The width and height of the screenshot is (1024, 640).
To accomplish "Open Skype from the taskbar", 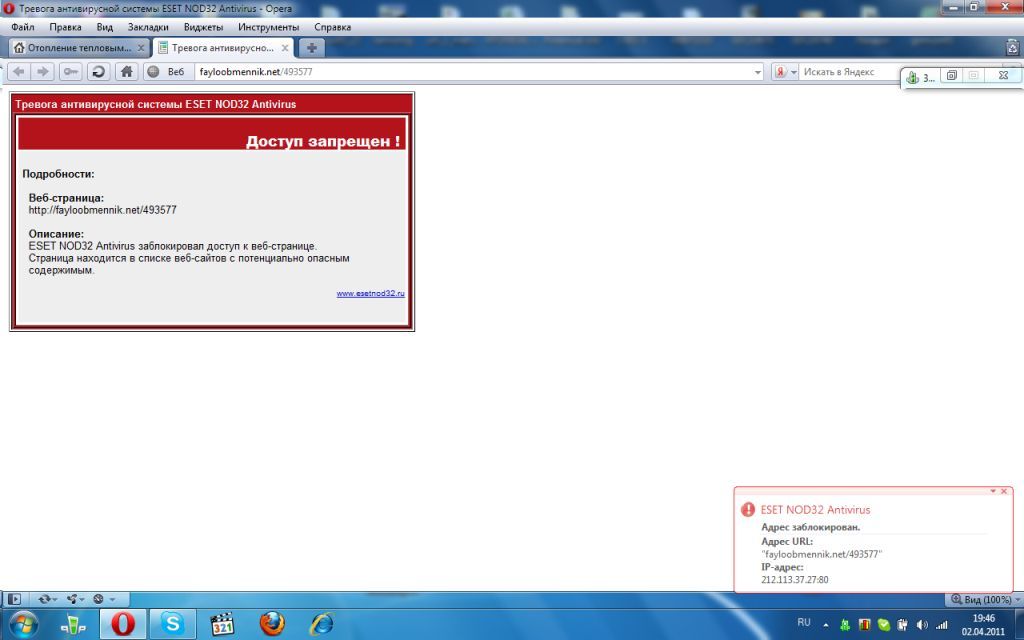I will point(172,624).
